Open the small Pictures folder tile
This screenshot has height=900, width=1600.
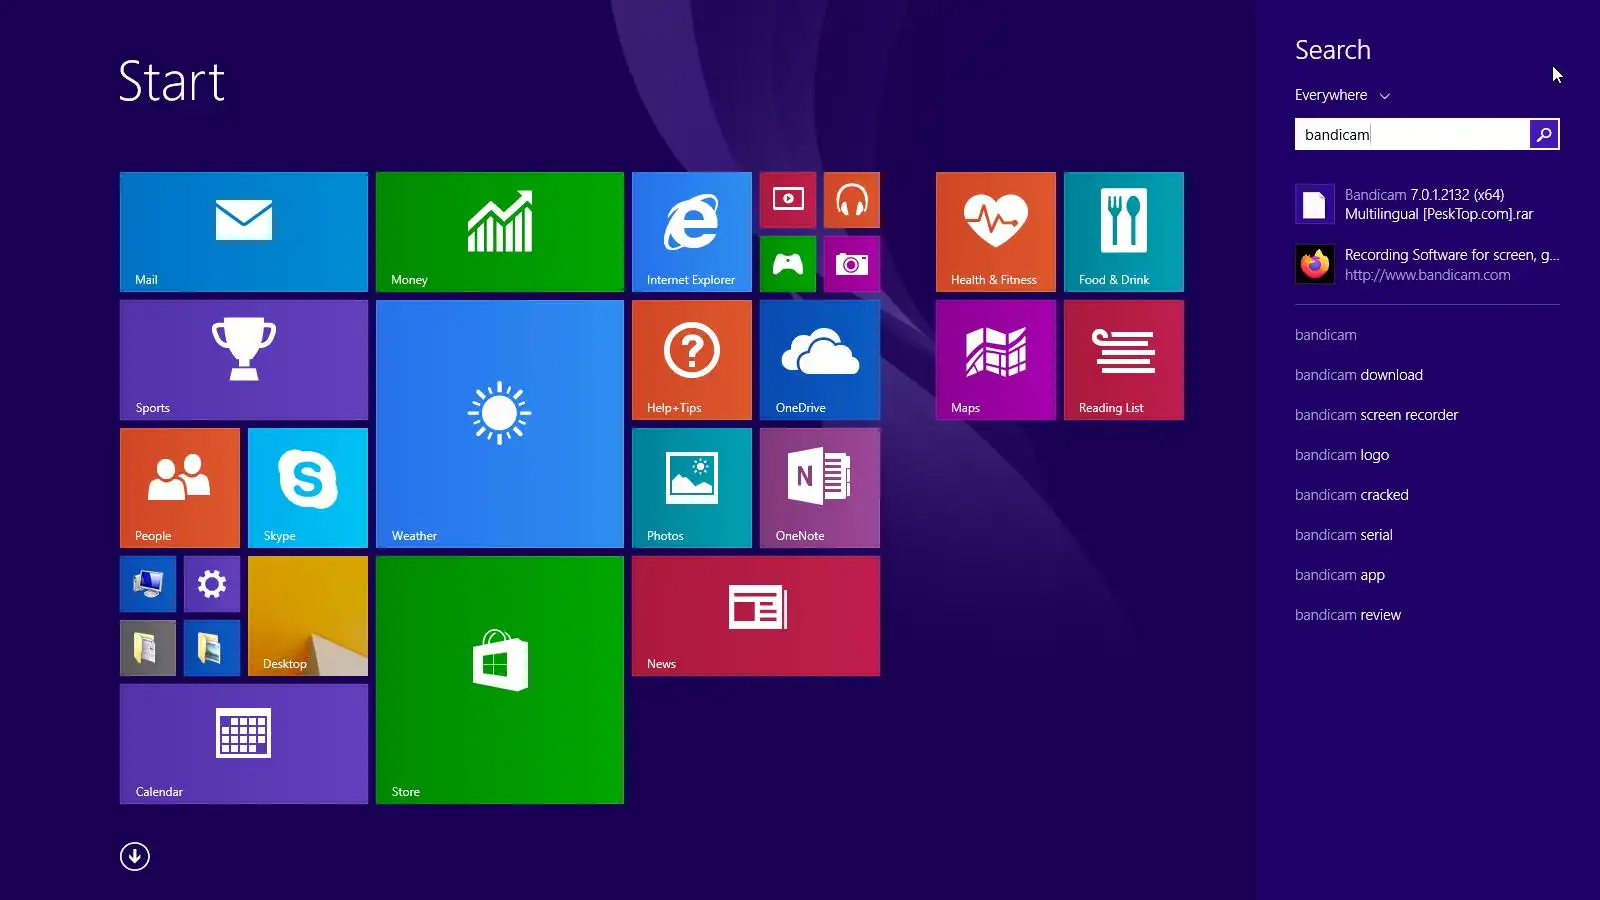(x=212, y=648)
